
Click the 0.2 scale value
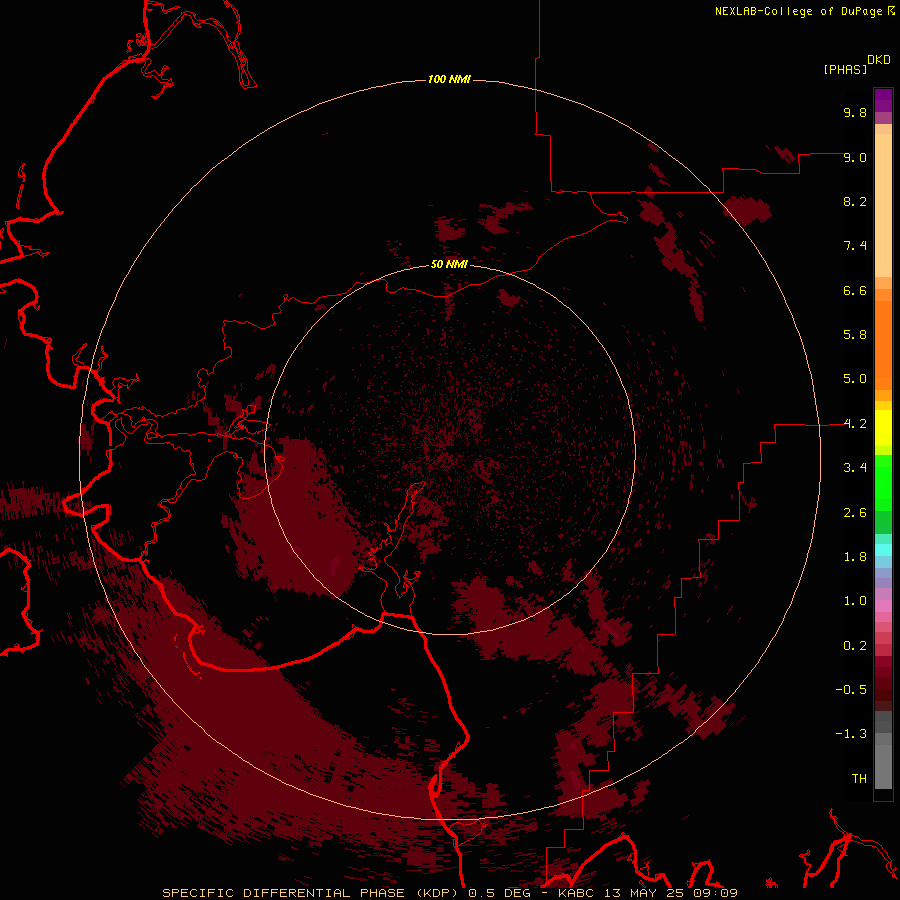[855, 646]
